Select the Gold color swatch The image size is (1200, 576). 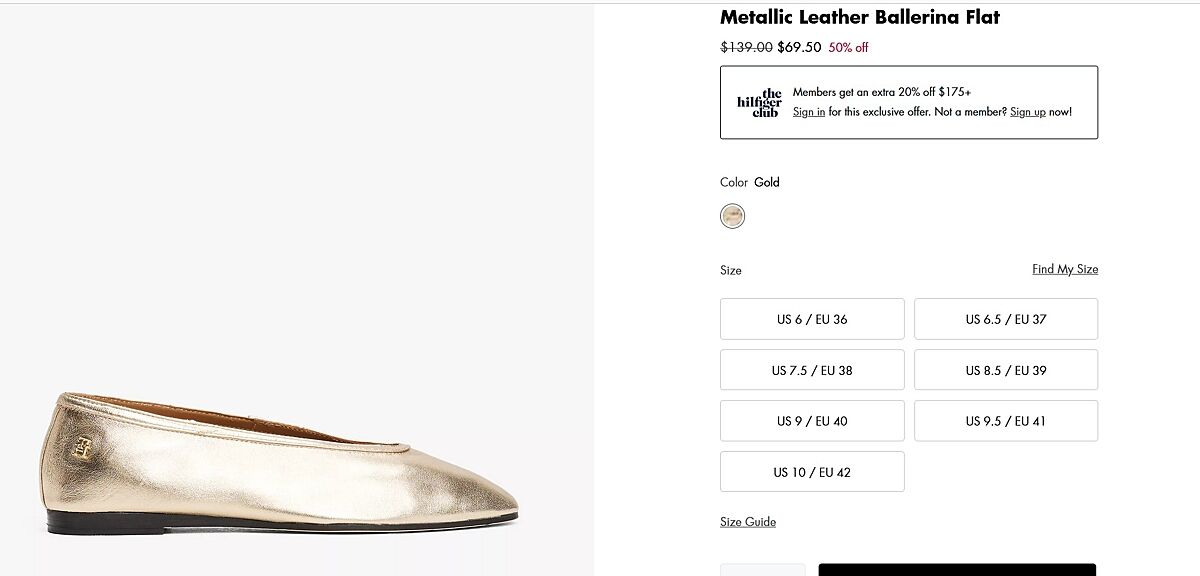pos(732,216)
